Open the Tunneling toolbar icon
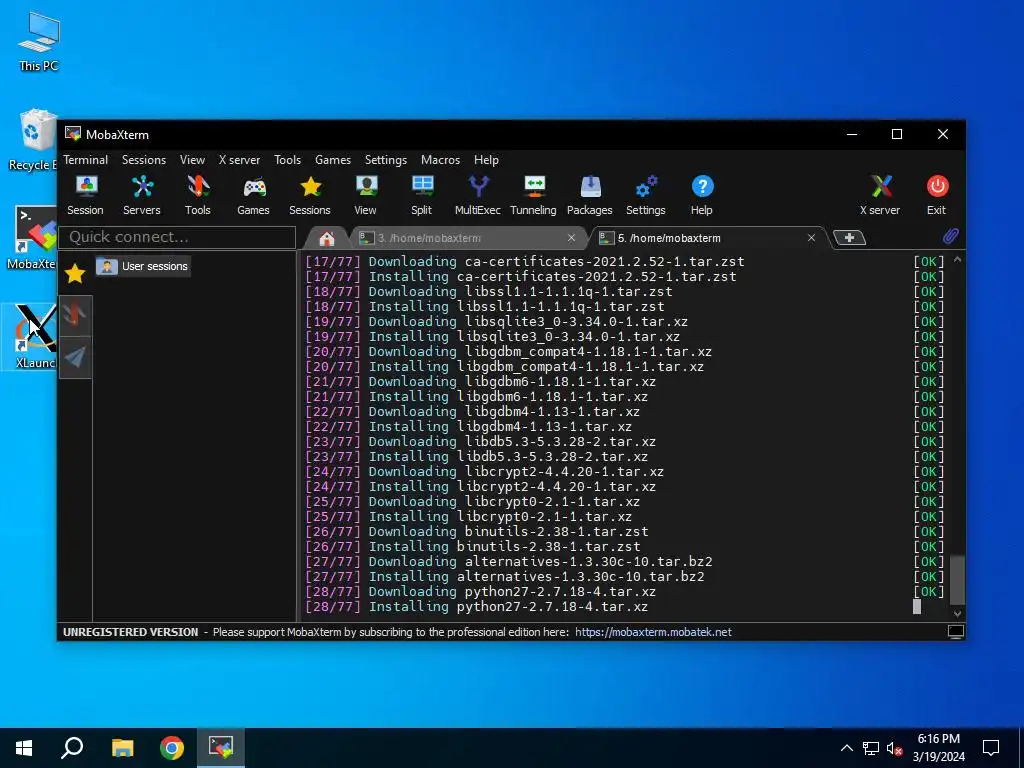 tap(534, 195)
